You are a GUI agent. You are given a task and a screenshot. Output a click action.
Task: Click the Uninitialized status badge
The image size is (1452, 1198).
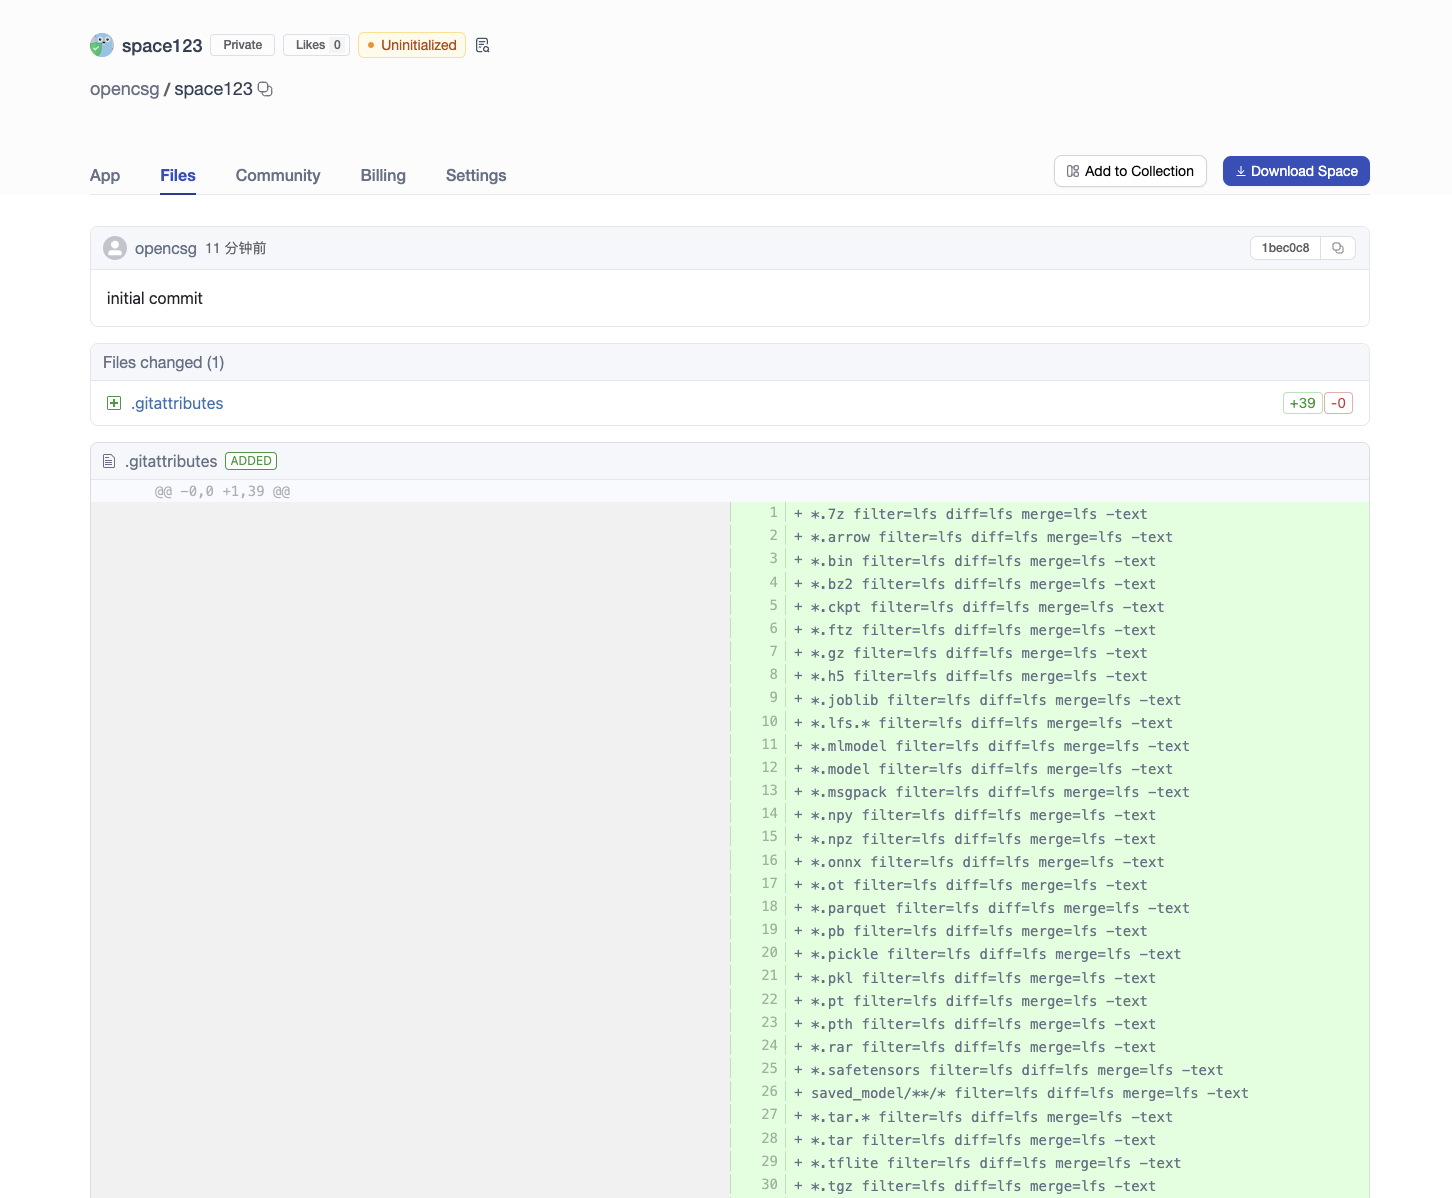click(x=412, y=45)
